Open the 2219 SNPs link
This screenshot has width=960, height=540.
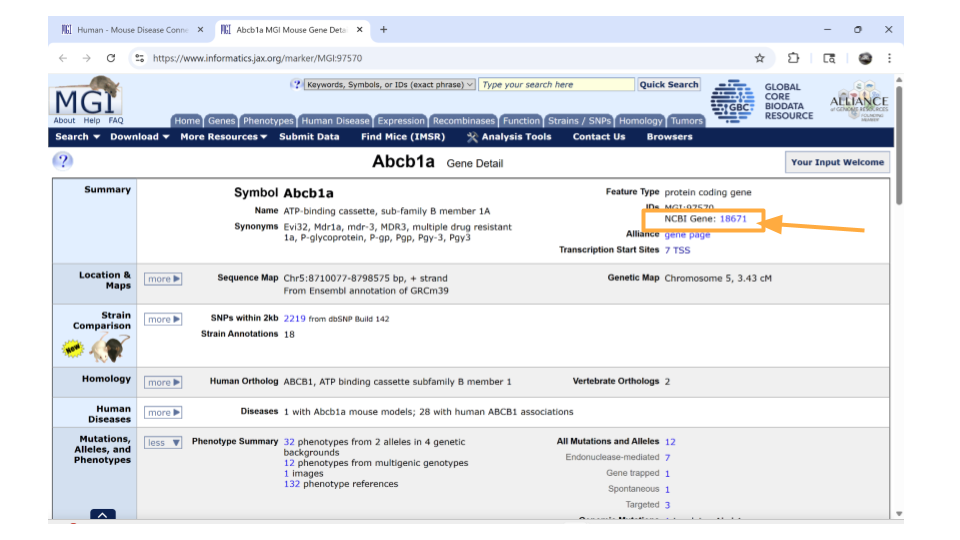[x=294, y=318]
